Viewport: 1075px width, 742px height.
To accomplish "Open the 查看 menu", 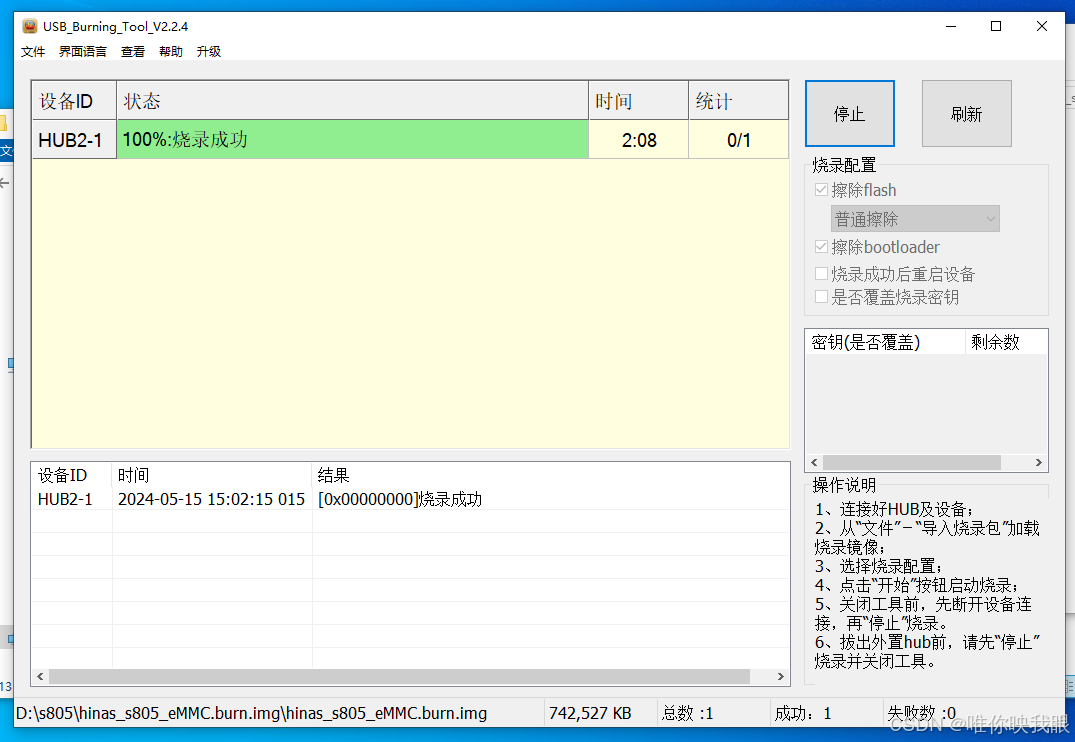I will pos(133,51).
